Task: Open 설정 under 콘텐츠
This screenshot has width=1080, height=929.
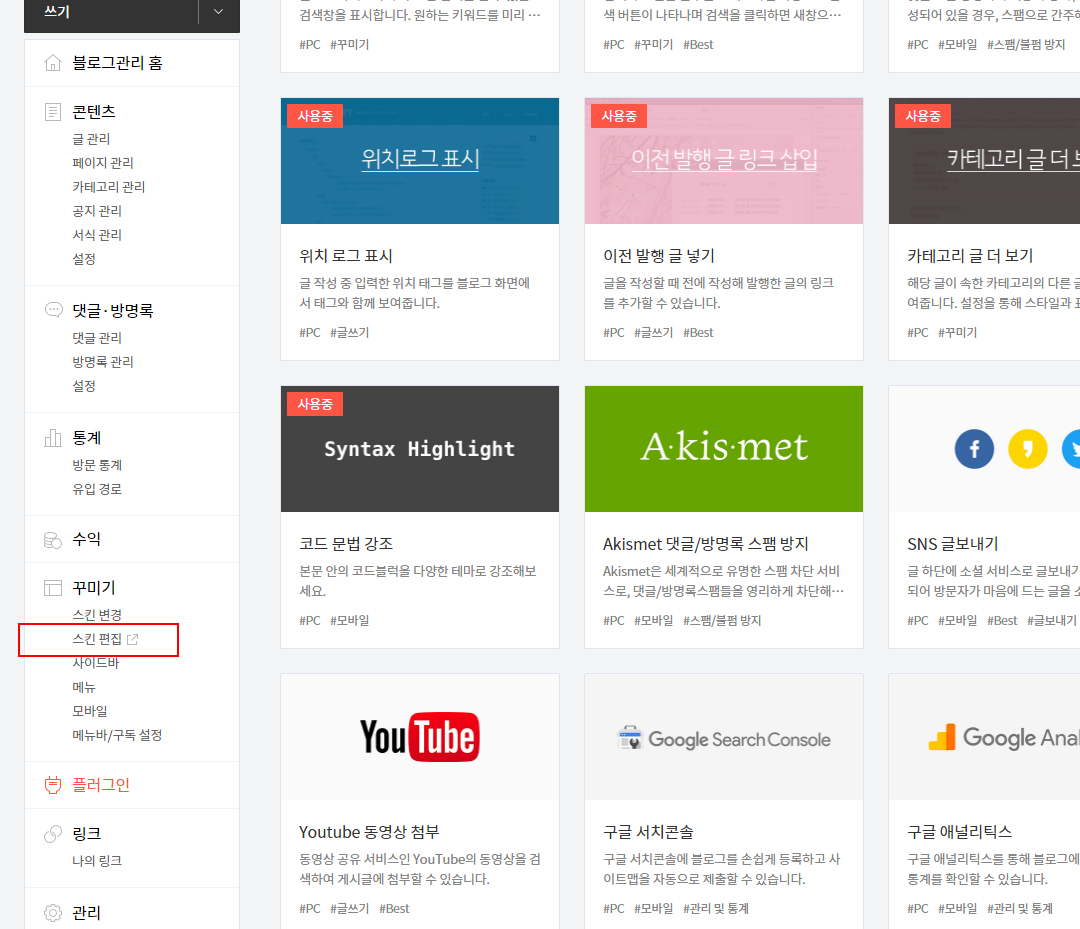Action: (84, 259)
